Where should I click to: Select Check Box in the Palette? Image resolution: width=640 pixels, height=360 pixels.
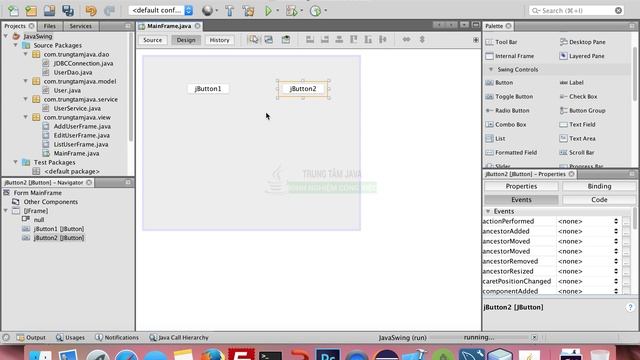click(578, 97)
